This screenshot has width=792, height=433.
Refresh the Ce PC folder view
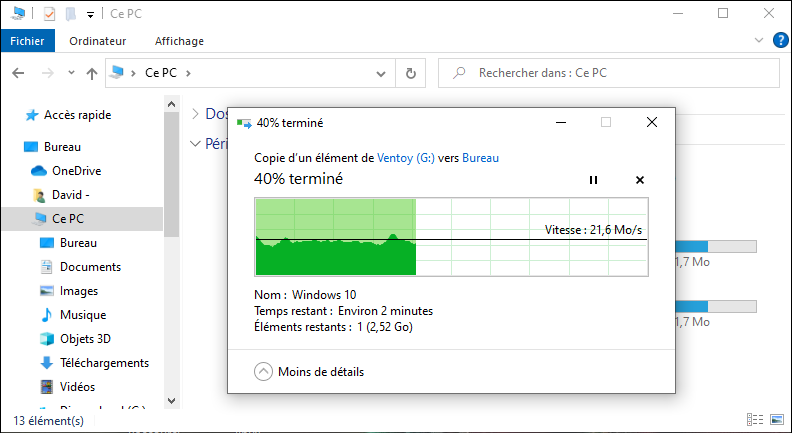click(411, 73)
